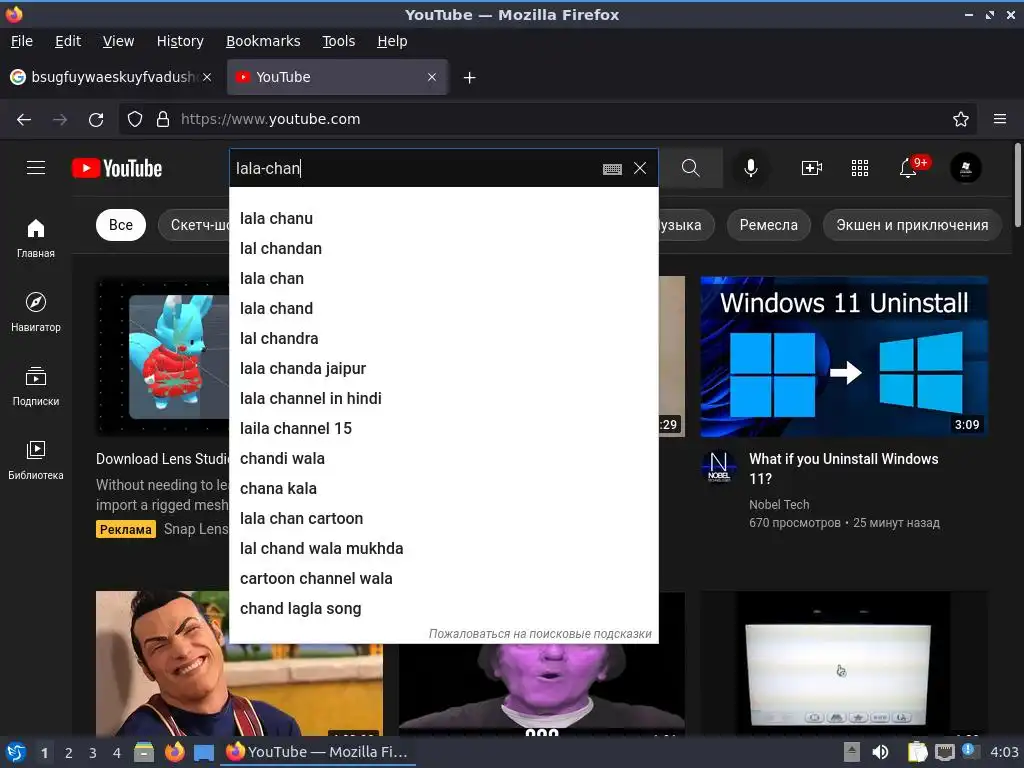
Task: Choose suggestion "lal chand wala mukhda"
Action: [443, 549]
